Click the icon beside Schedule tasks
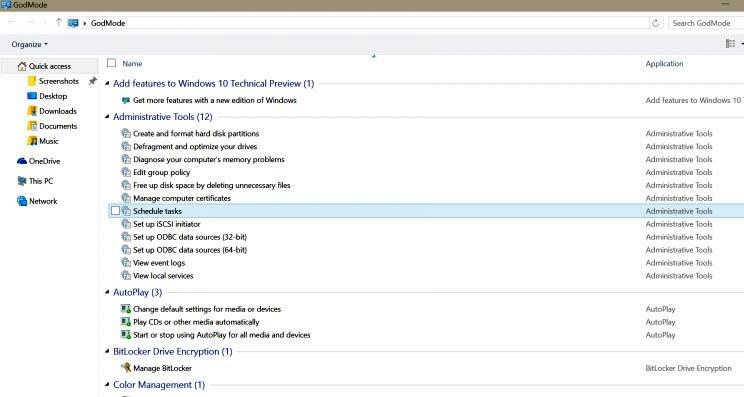Image resolution: width=744 pixels, height=397 pixels. pyautogui.click(x=126, y=211)
